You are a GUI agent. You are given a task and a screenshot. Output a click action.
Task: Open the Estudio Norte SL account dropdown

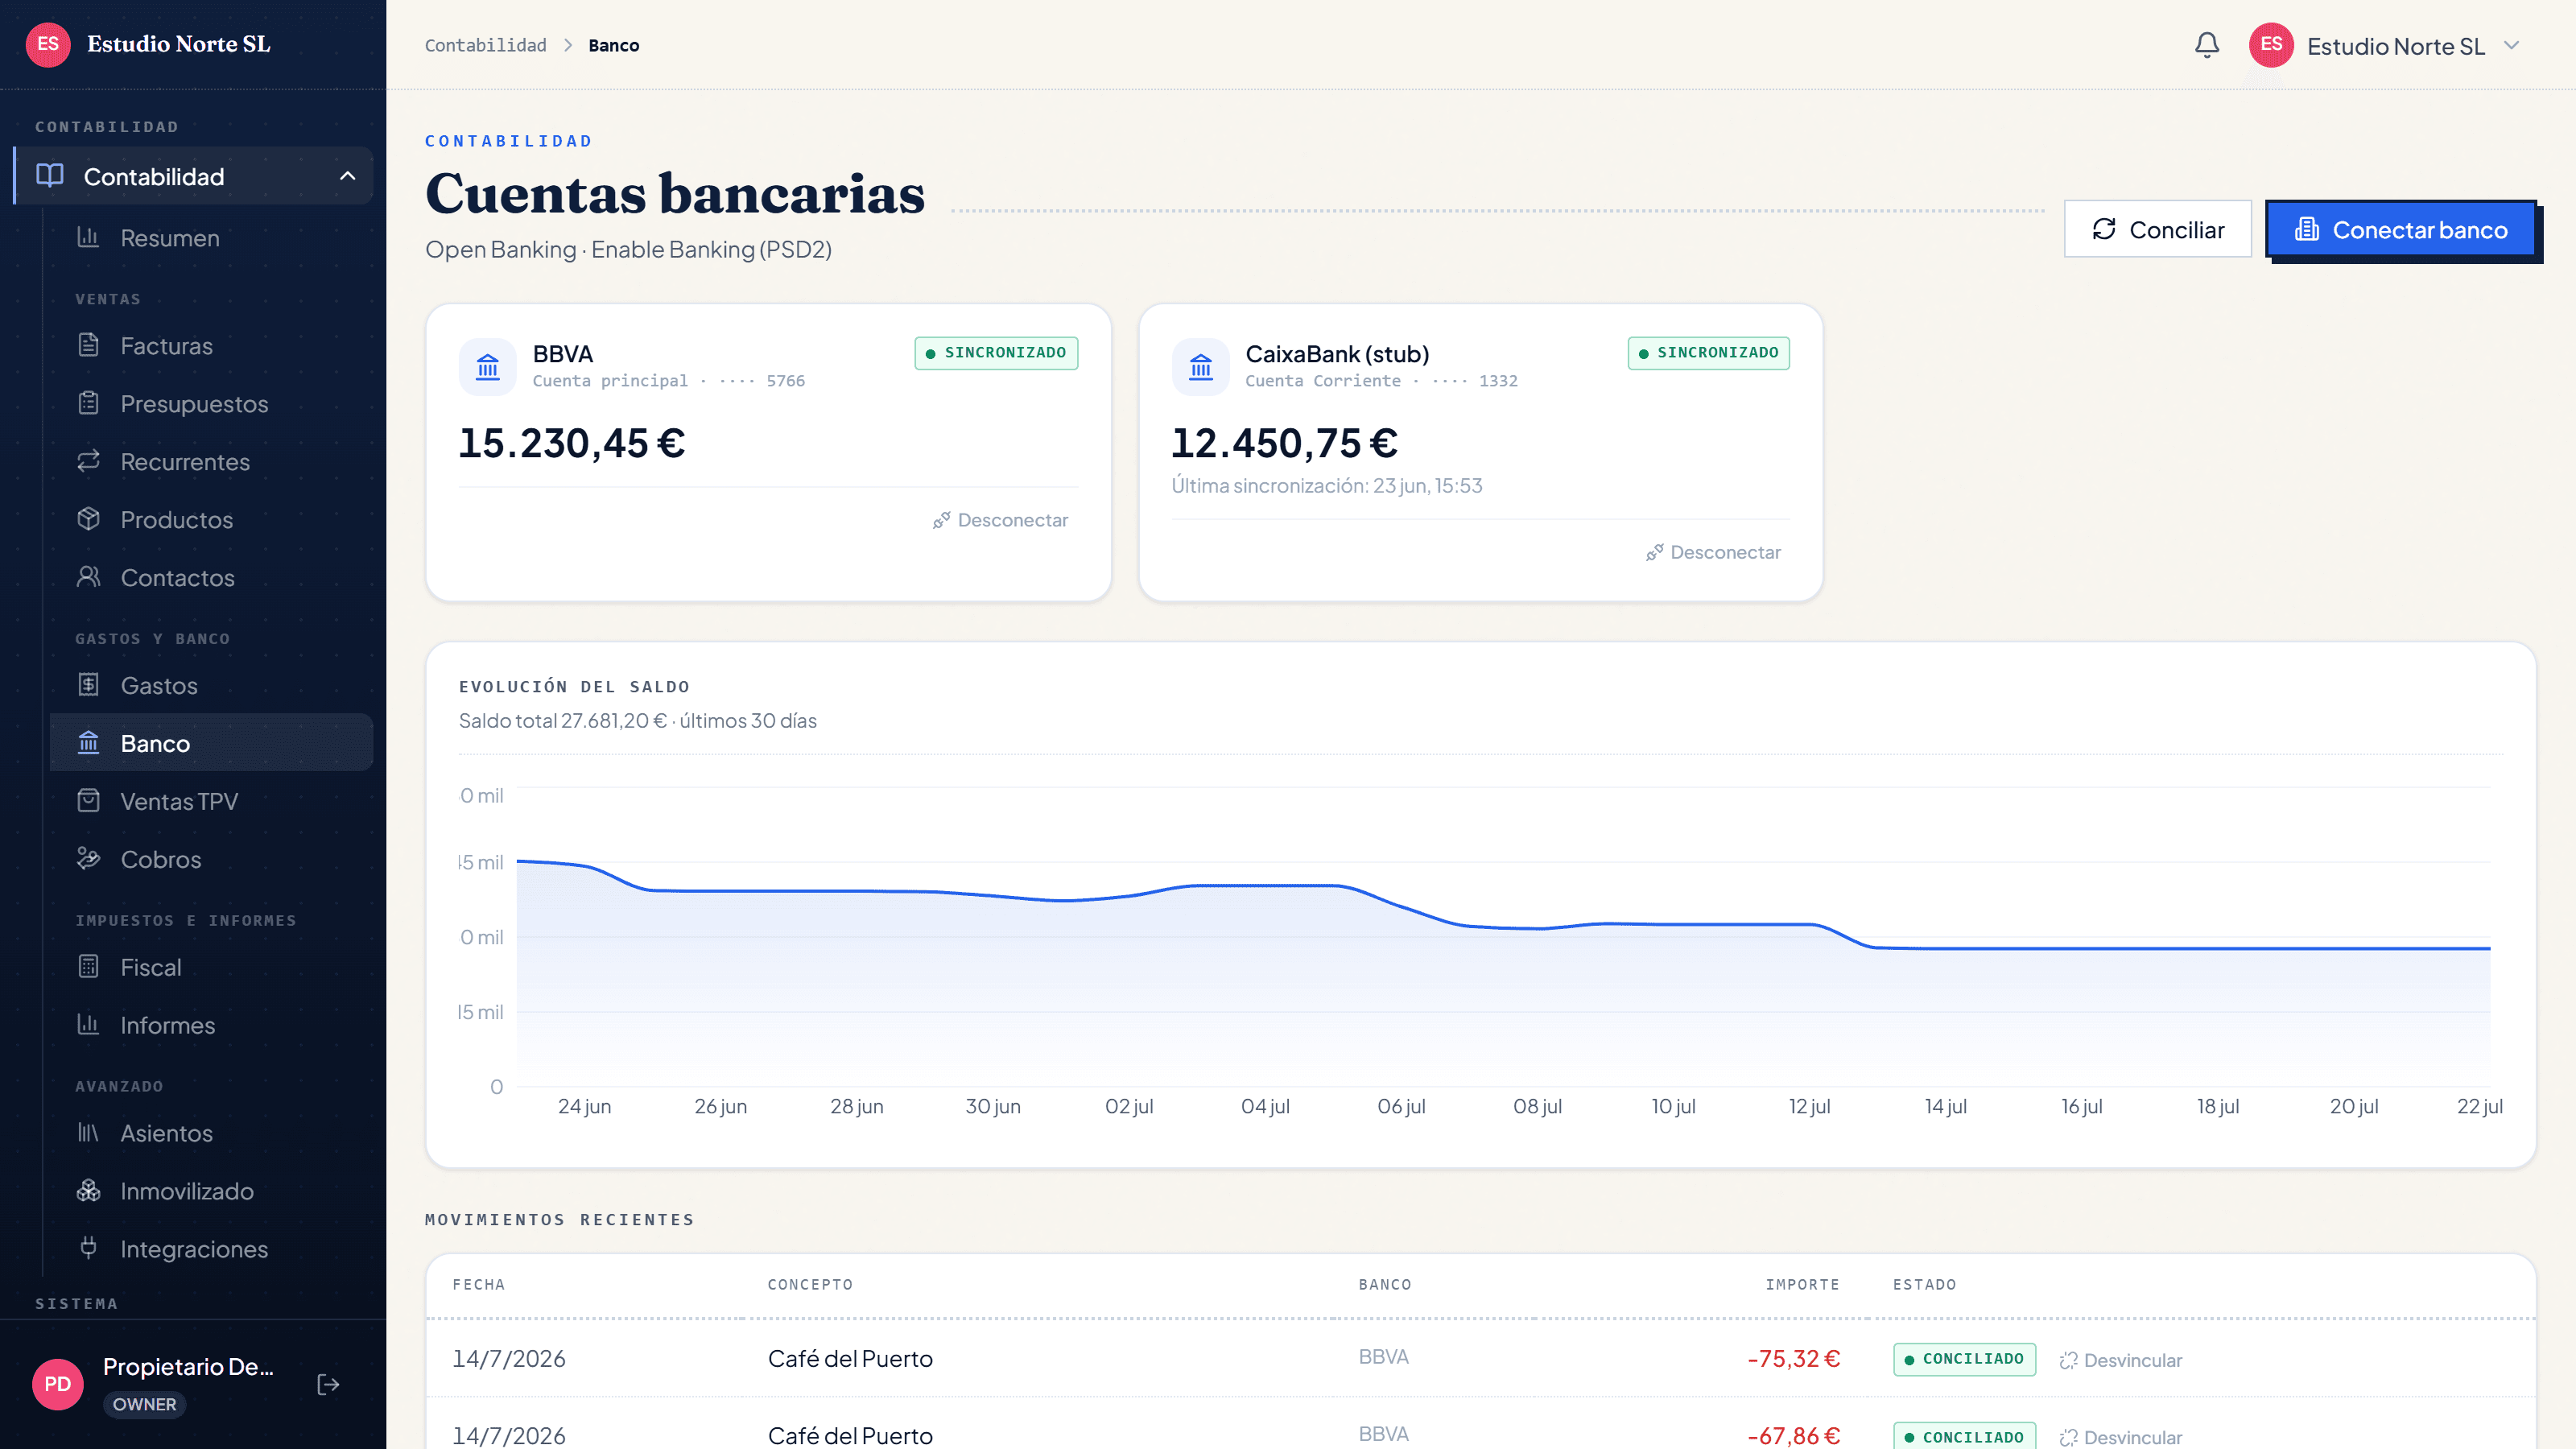tap(2385, 46)
